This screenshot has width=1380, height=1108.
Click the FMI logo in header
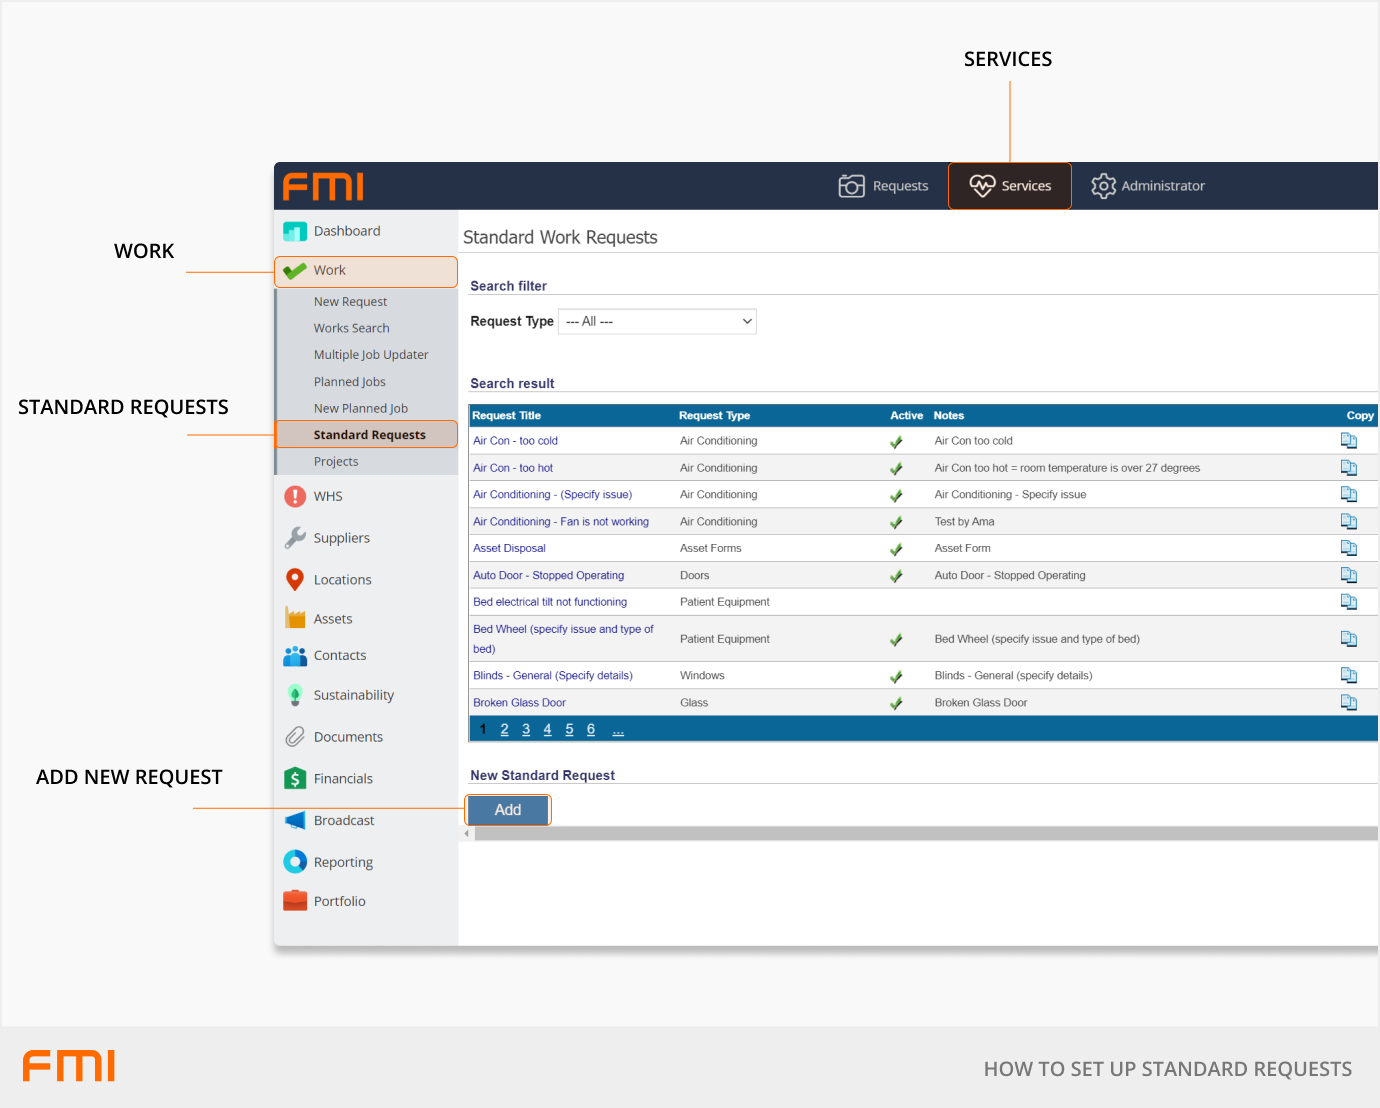323,187
